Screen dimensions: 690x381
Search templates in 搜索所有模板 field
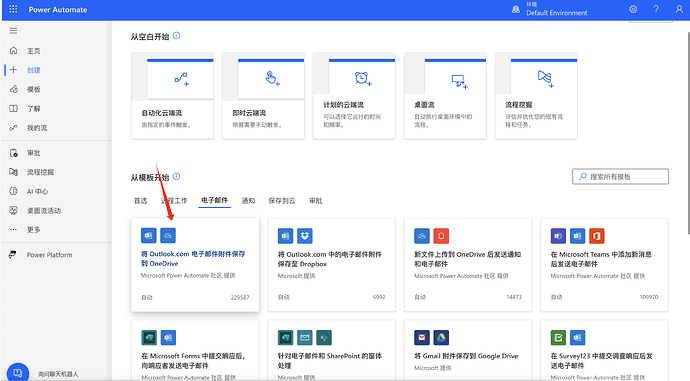pos(620,176)
